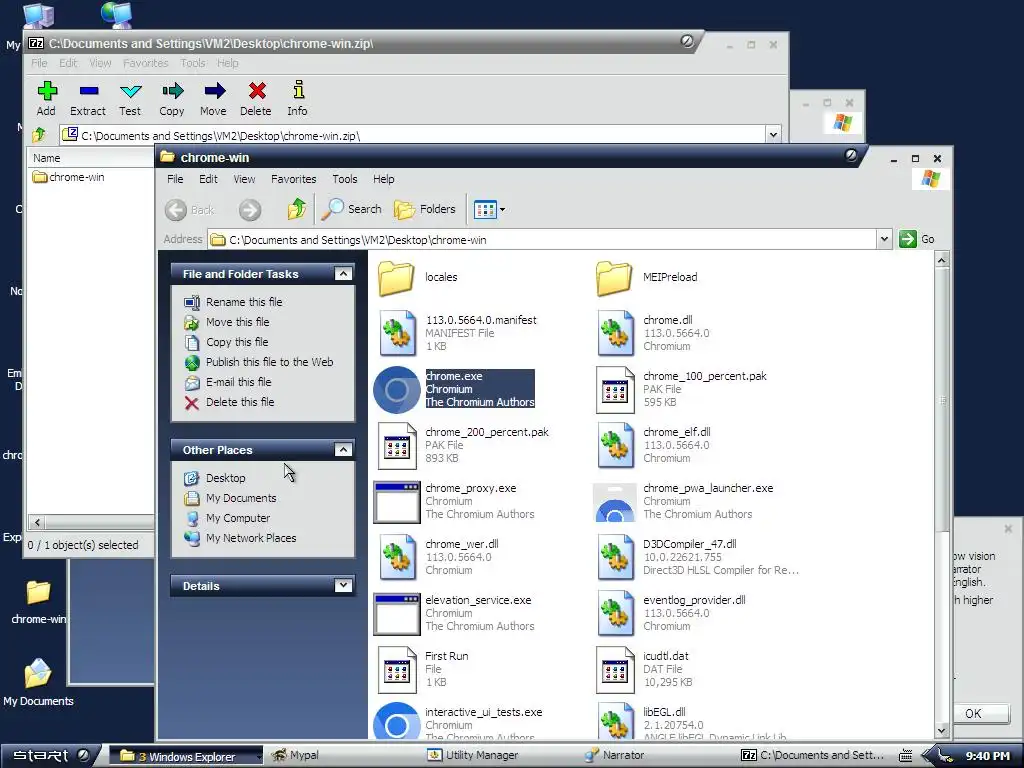Select D3DCompiler_47.dll file
This screenshot has height=768, width=1024.
[697, 557]
